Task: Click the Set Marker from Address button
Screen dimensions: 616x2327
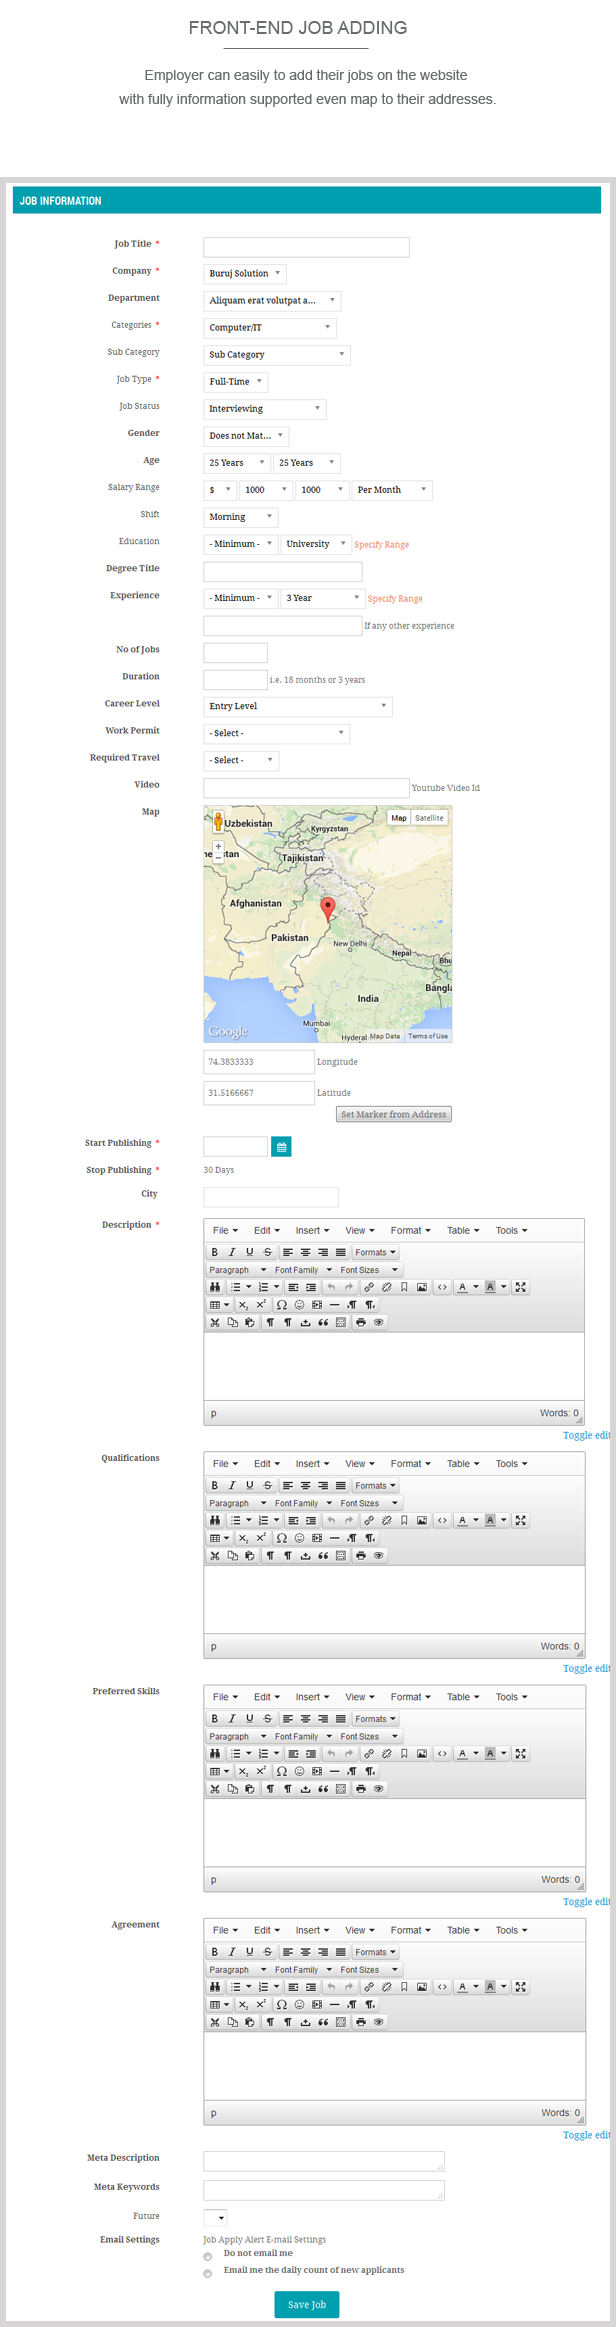Action: pos(393,1114)
